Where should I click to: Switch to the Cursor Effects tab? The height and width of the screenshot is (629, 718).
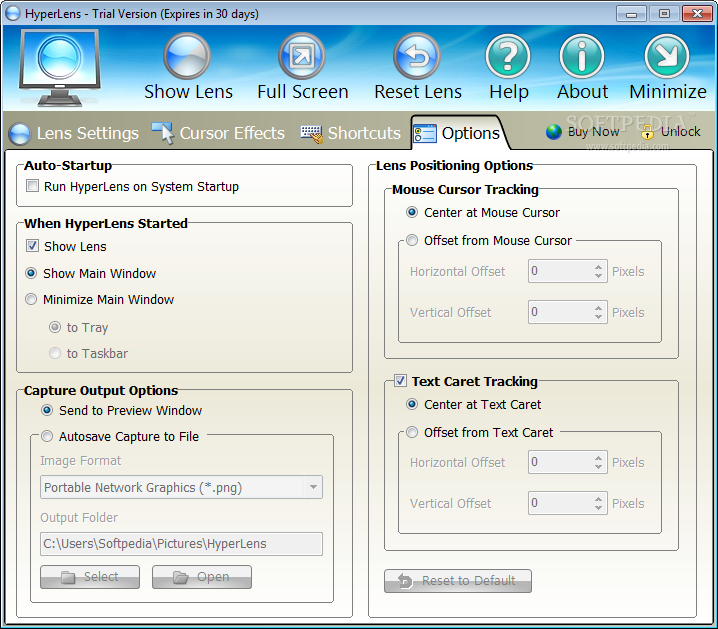218,133
